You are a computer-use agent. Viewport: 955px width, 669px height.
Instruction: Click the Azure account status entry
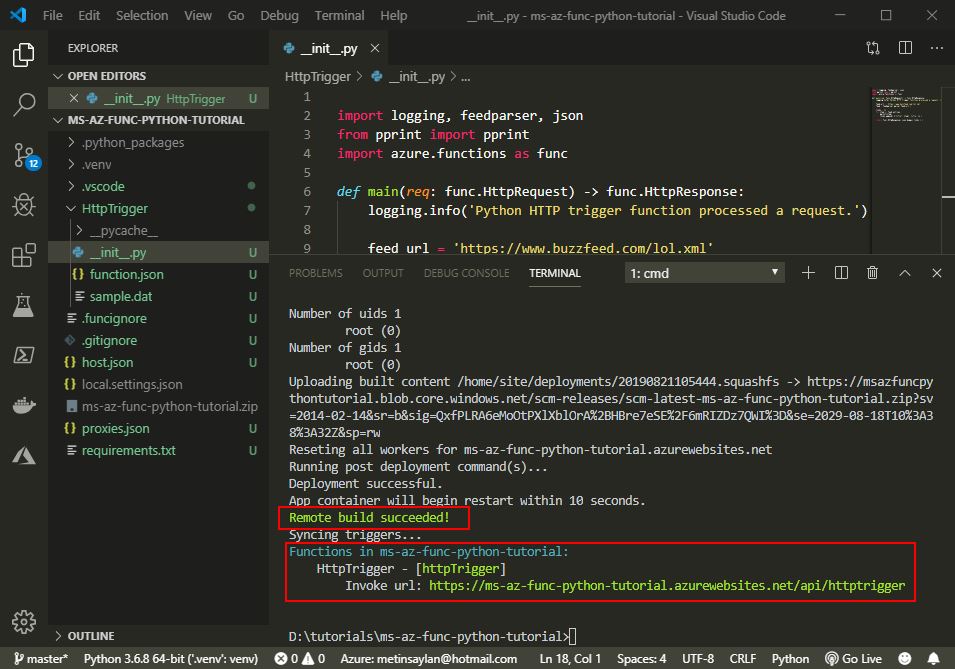(x=428, y=659)
